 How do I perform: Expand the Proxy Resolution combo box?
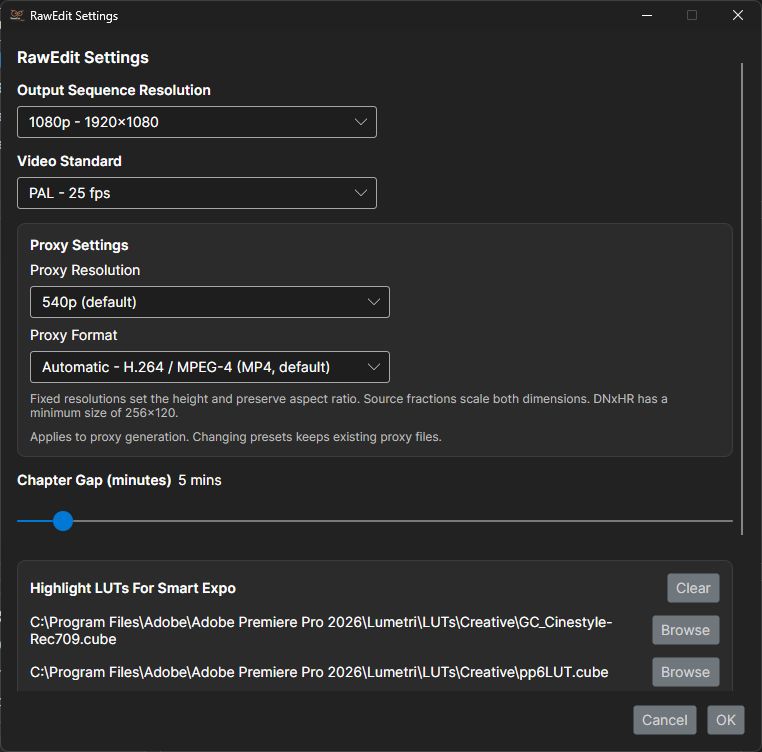(x=209, y=302)
